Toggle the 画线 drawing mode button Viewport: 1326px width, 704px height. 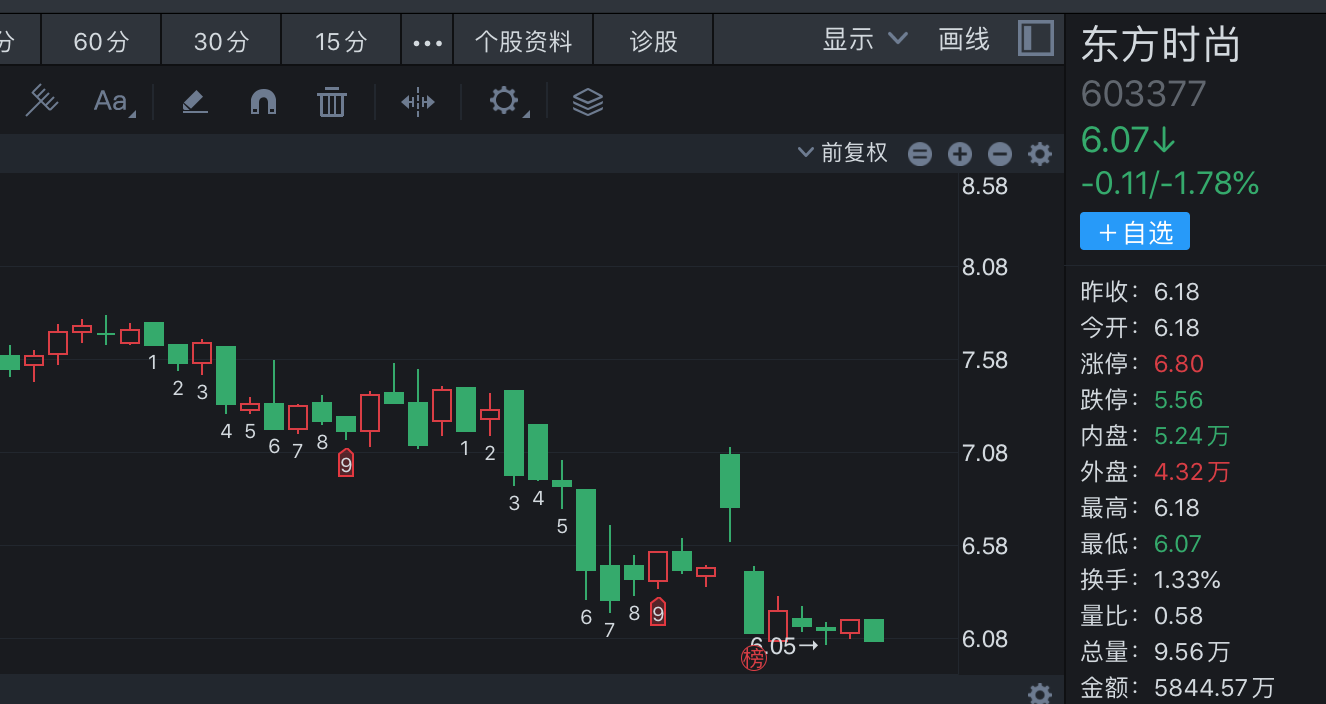point(964,40)
